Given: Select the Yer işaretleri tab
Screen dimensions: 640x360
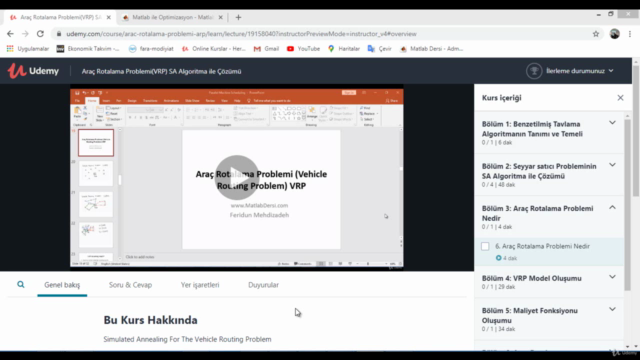Looking at the screenshot, I should (x=200, y=285).
